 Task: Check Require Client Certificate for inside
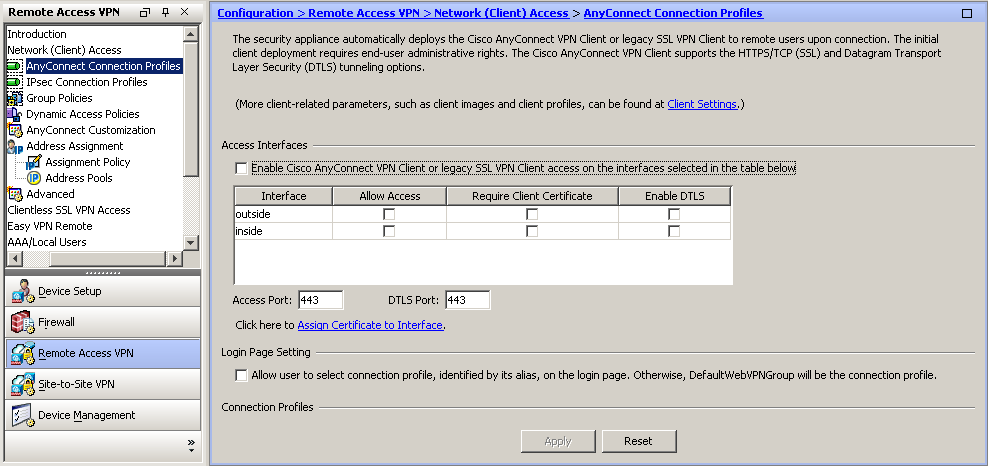pyautogui.click(x=532, y=231)
